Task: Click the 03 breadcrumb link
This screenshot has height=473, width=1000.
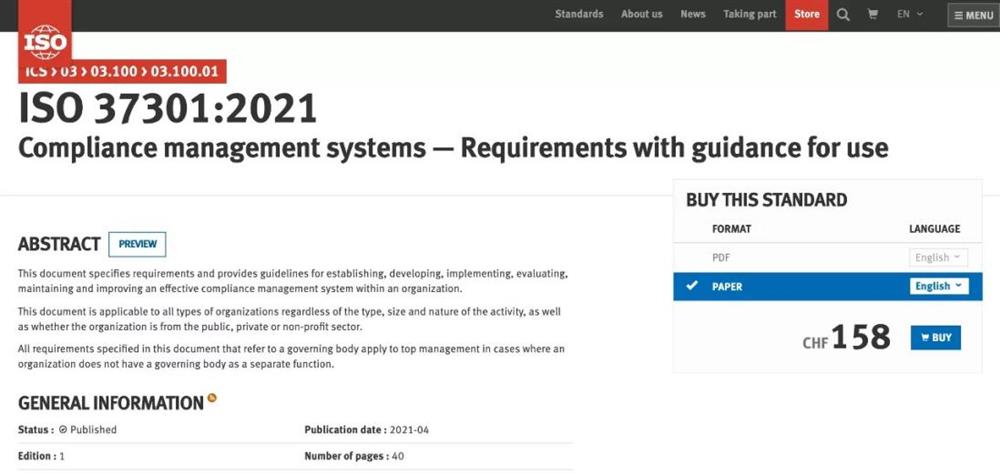Action: (x=68, y=71)
